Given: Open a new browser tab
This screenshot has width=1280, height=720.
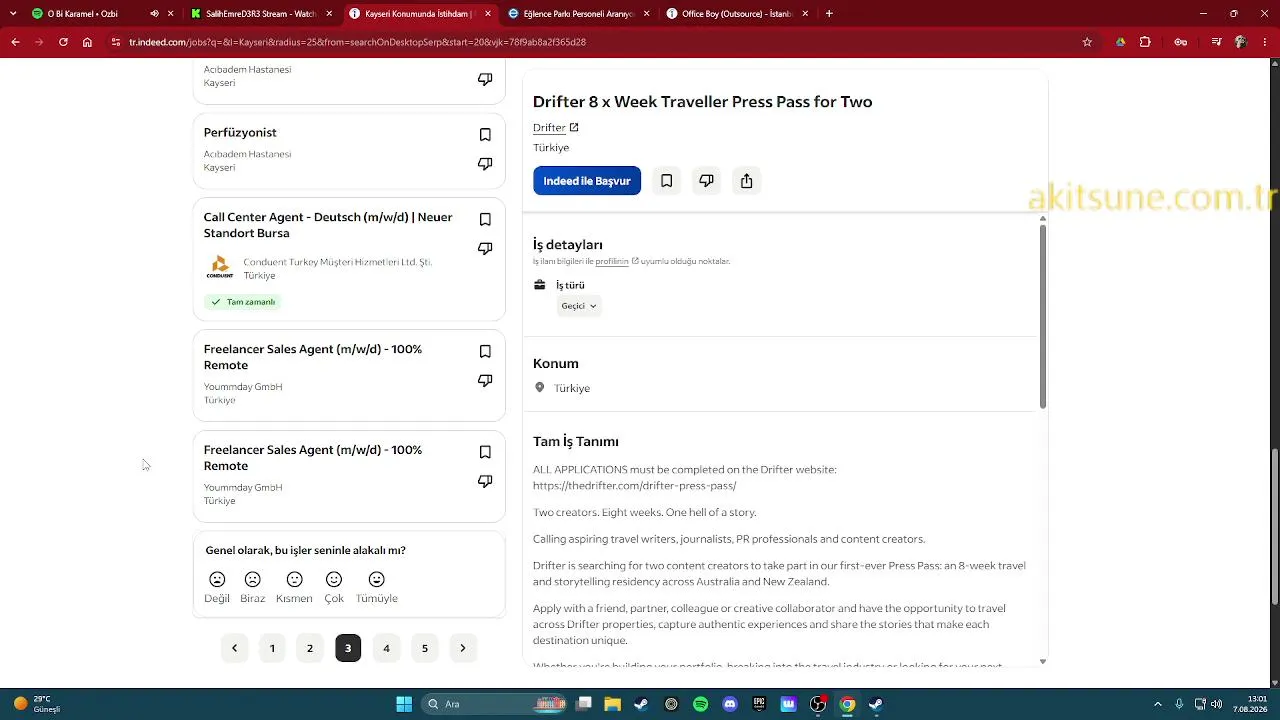Looking at the screenshot, I should pyautogui.click(x=829, y=14).
